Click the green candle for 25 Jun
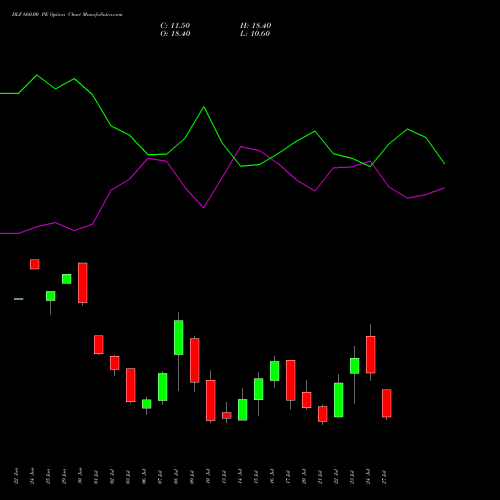The image size is (500, 500). click(51, 296)
